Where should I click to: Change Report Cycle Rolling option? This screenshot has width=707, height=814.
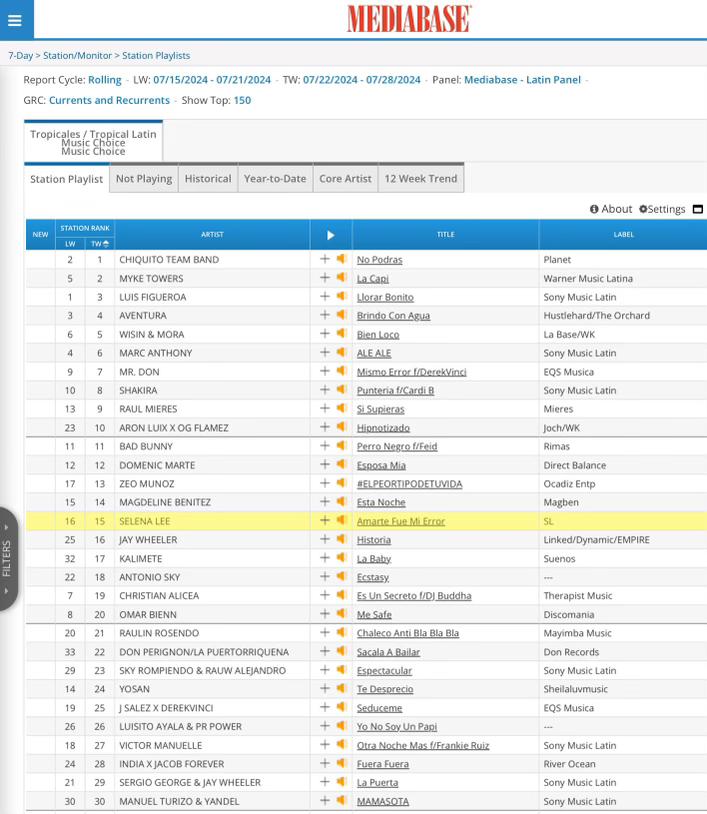[104, 80]
